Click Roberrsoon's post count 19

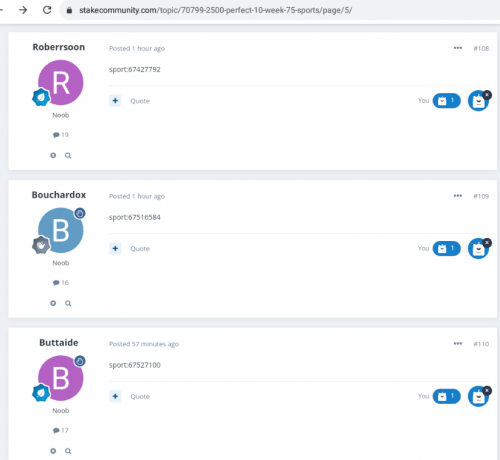[61, 135]
